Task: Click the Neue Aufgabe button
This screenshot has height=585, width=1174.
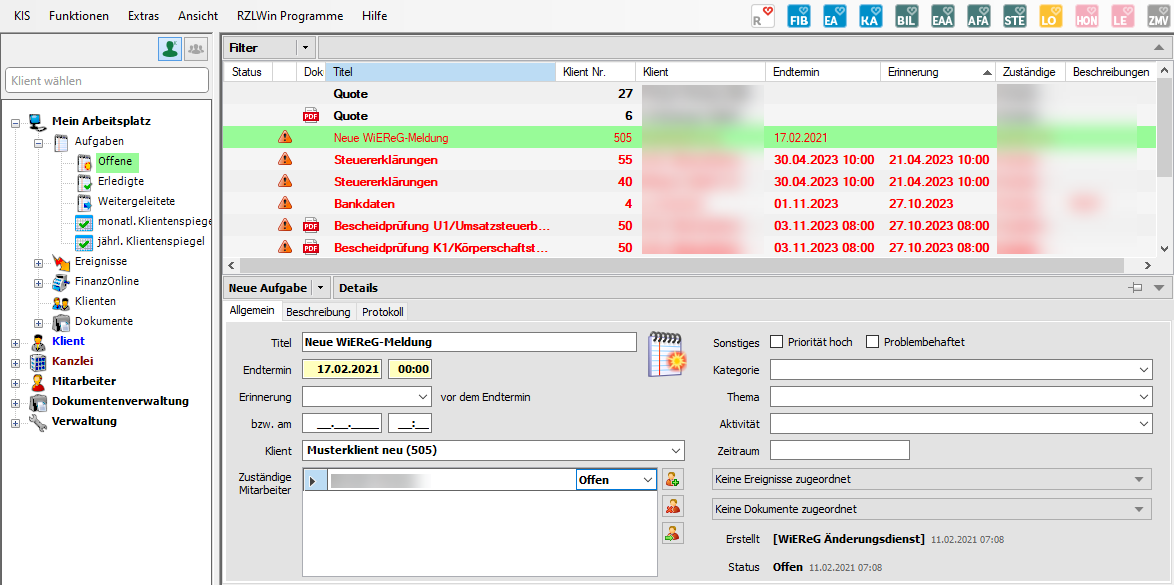Action: click(x=267, y=288)
